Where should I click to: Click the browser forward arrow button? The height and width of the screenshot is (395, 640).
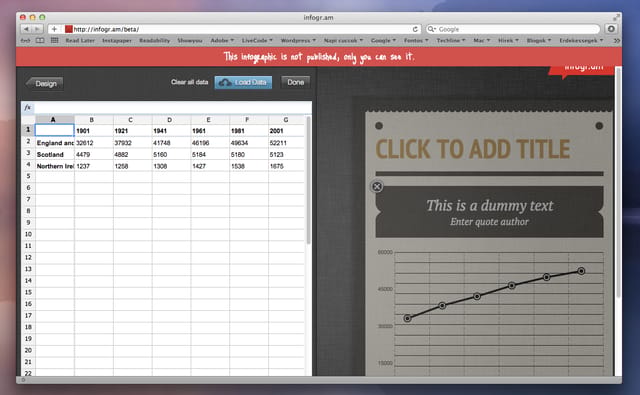pyautogui.click(x=37, y=29)
